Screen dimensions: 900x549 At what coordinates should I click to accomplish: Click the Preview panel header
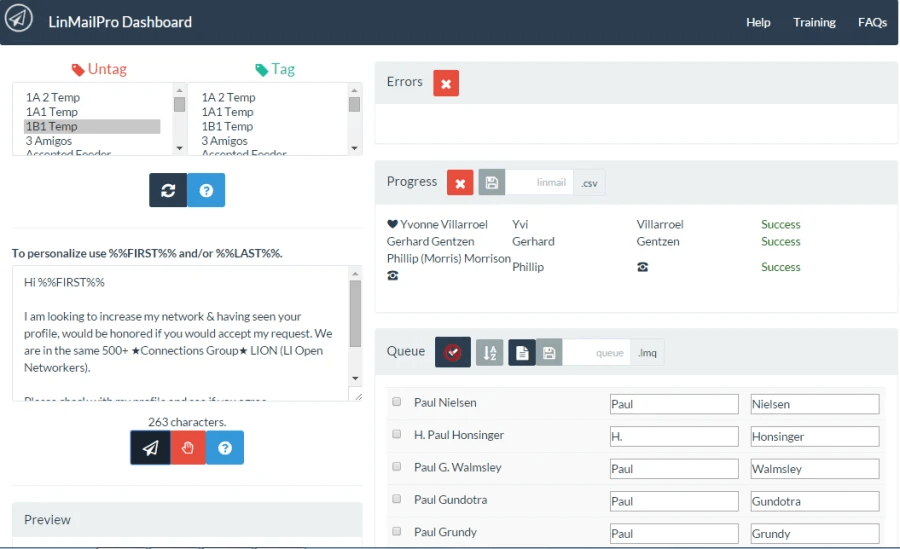(187, 520)
